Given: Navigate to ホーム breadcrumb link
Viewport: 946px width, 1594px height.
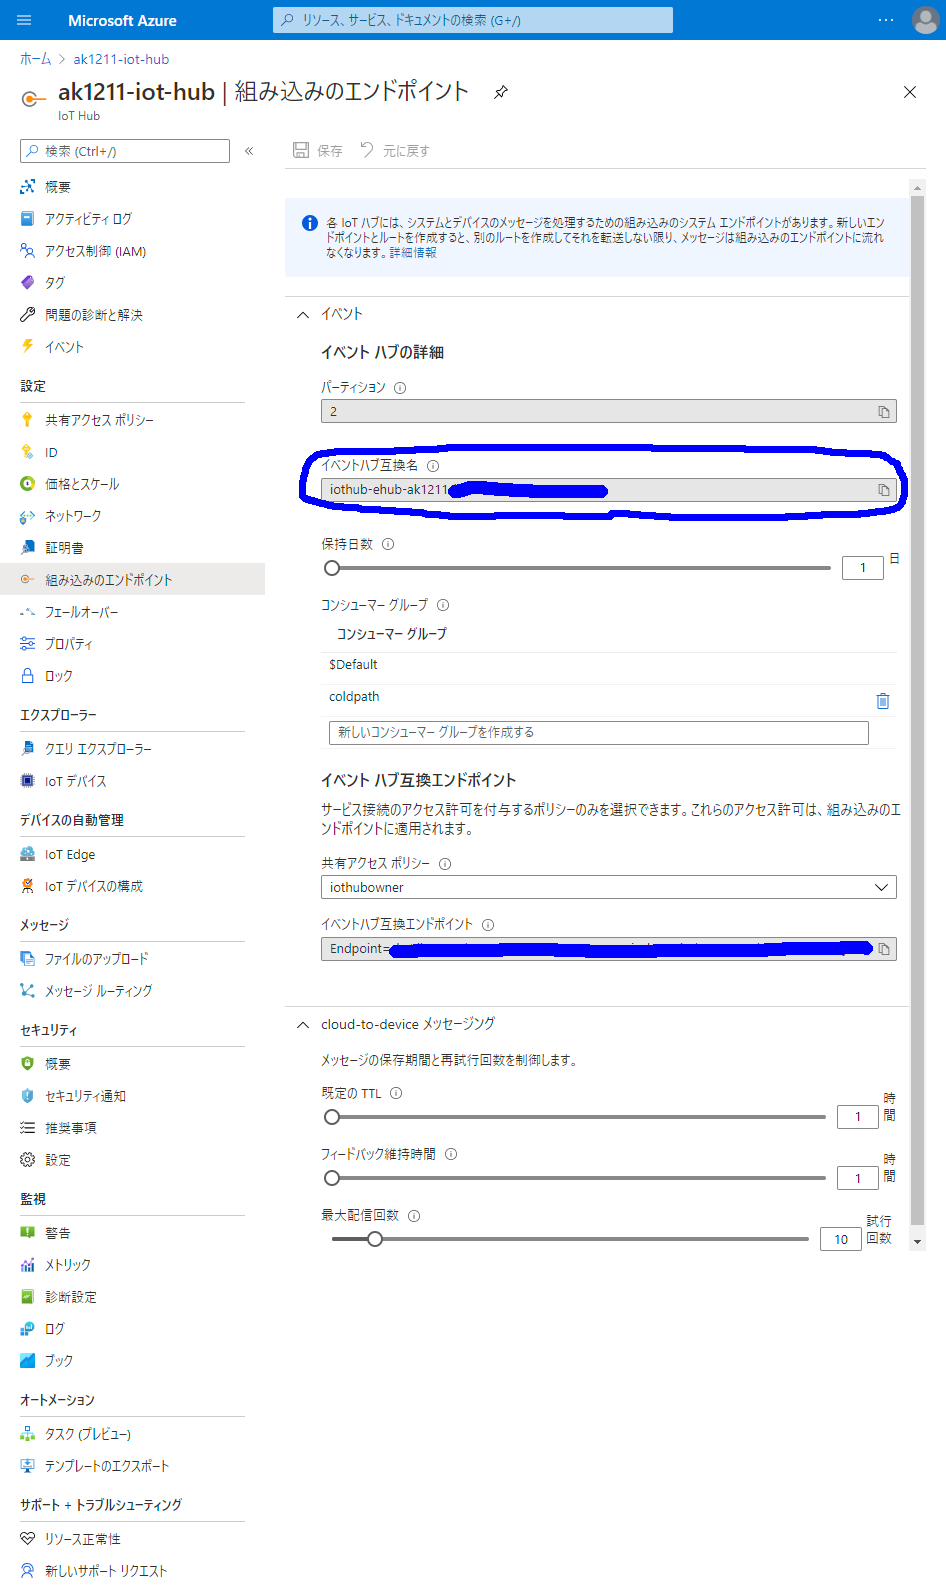Looking at the screenshot, I should (x=35, y=59).
